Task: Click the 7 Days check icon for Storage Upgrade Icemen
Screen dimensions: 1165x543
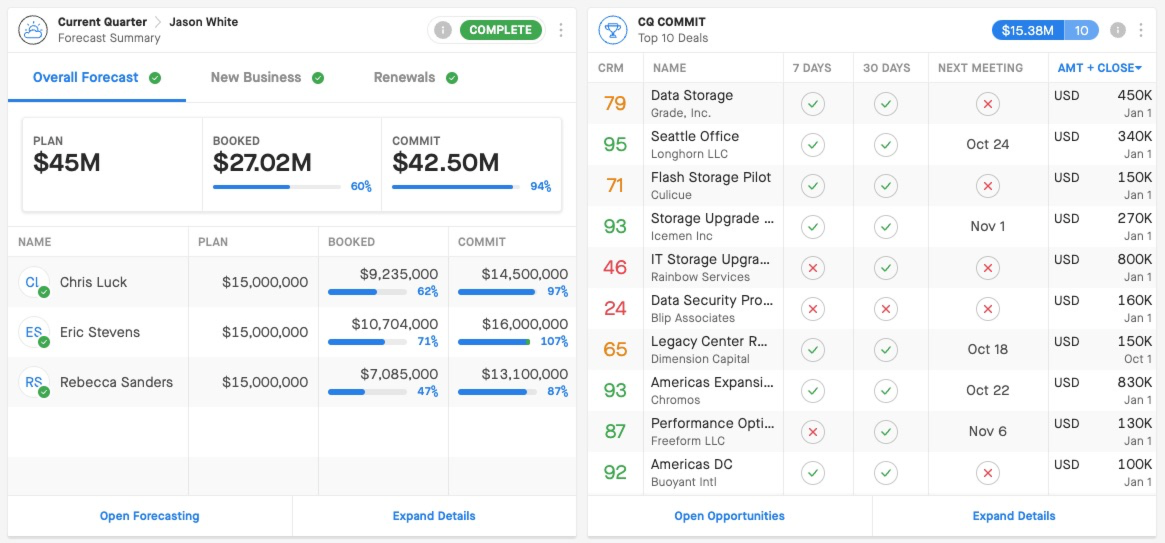Action: (813, 227)
